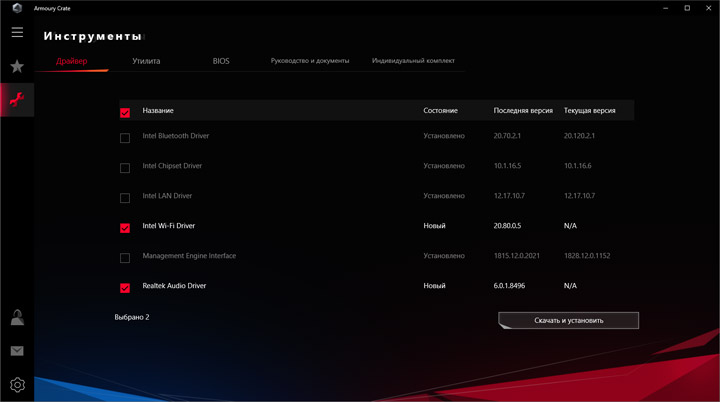Open the mail envelope icon in sidebar
Image resolution: width=720 pixels, height=402 pixels.
(x=17, y=351)
